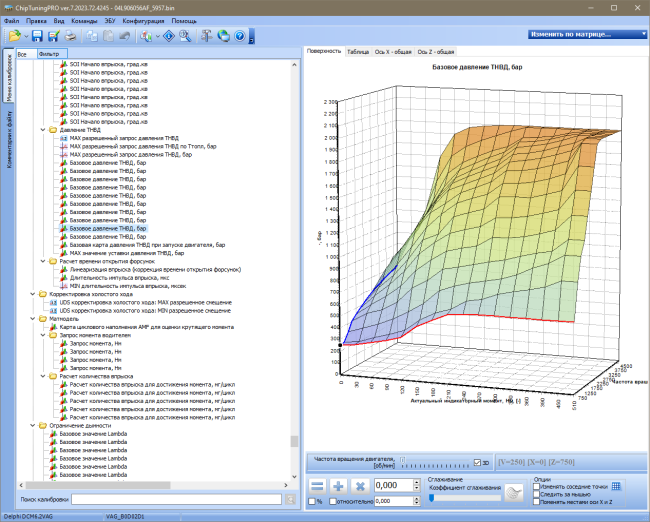Open the Правка menu
Image resolution: width=650 pixels, height=522 pixels.
[36, 21]
